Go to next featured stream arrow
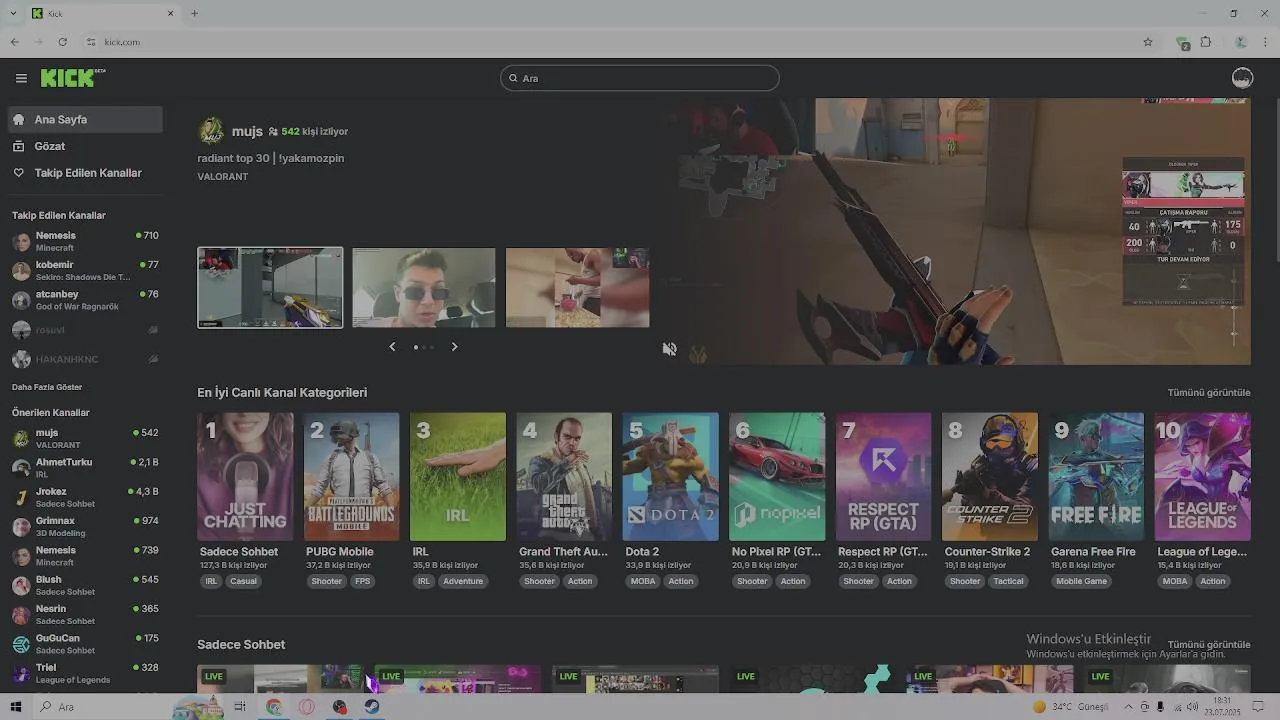This screenshot has height=720, width=1280. click(454, 347)
